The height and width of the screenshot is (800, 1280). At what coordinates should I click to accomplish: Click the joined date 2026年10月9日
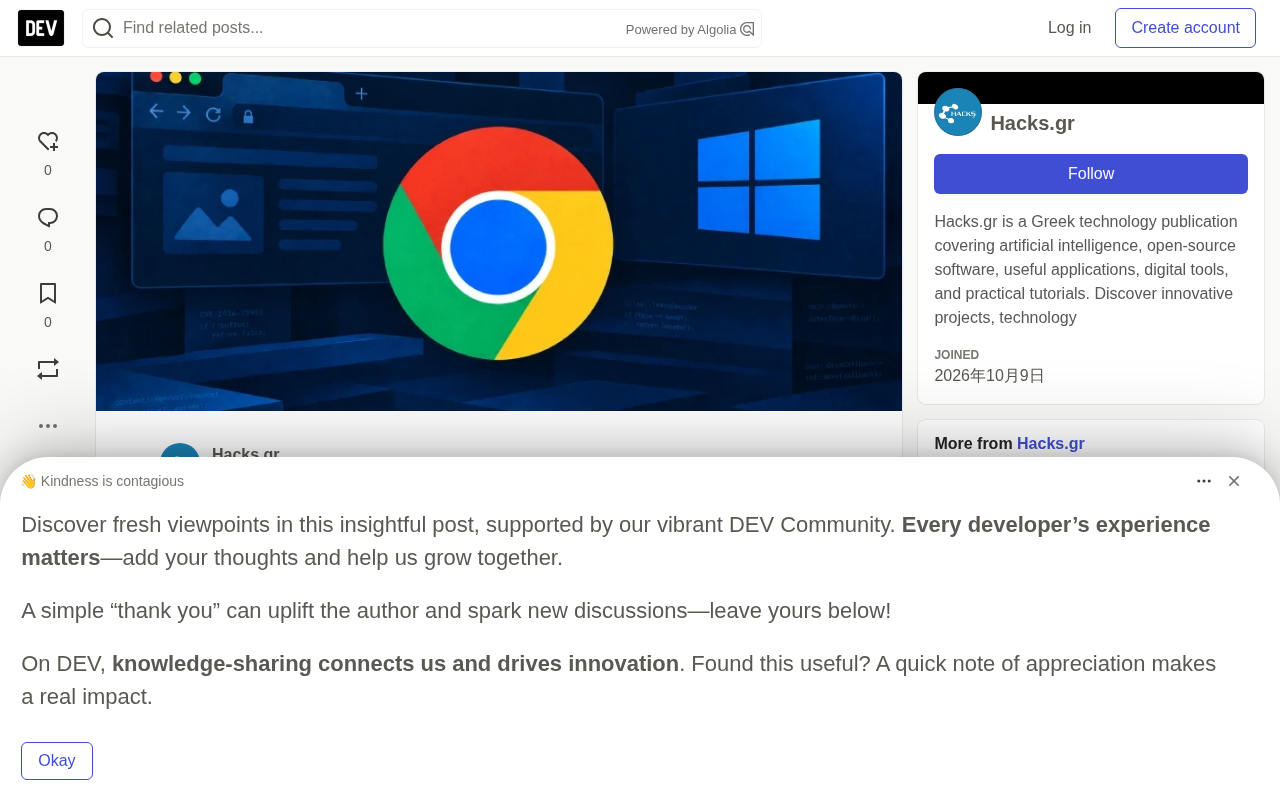tap(989, 376)
